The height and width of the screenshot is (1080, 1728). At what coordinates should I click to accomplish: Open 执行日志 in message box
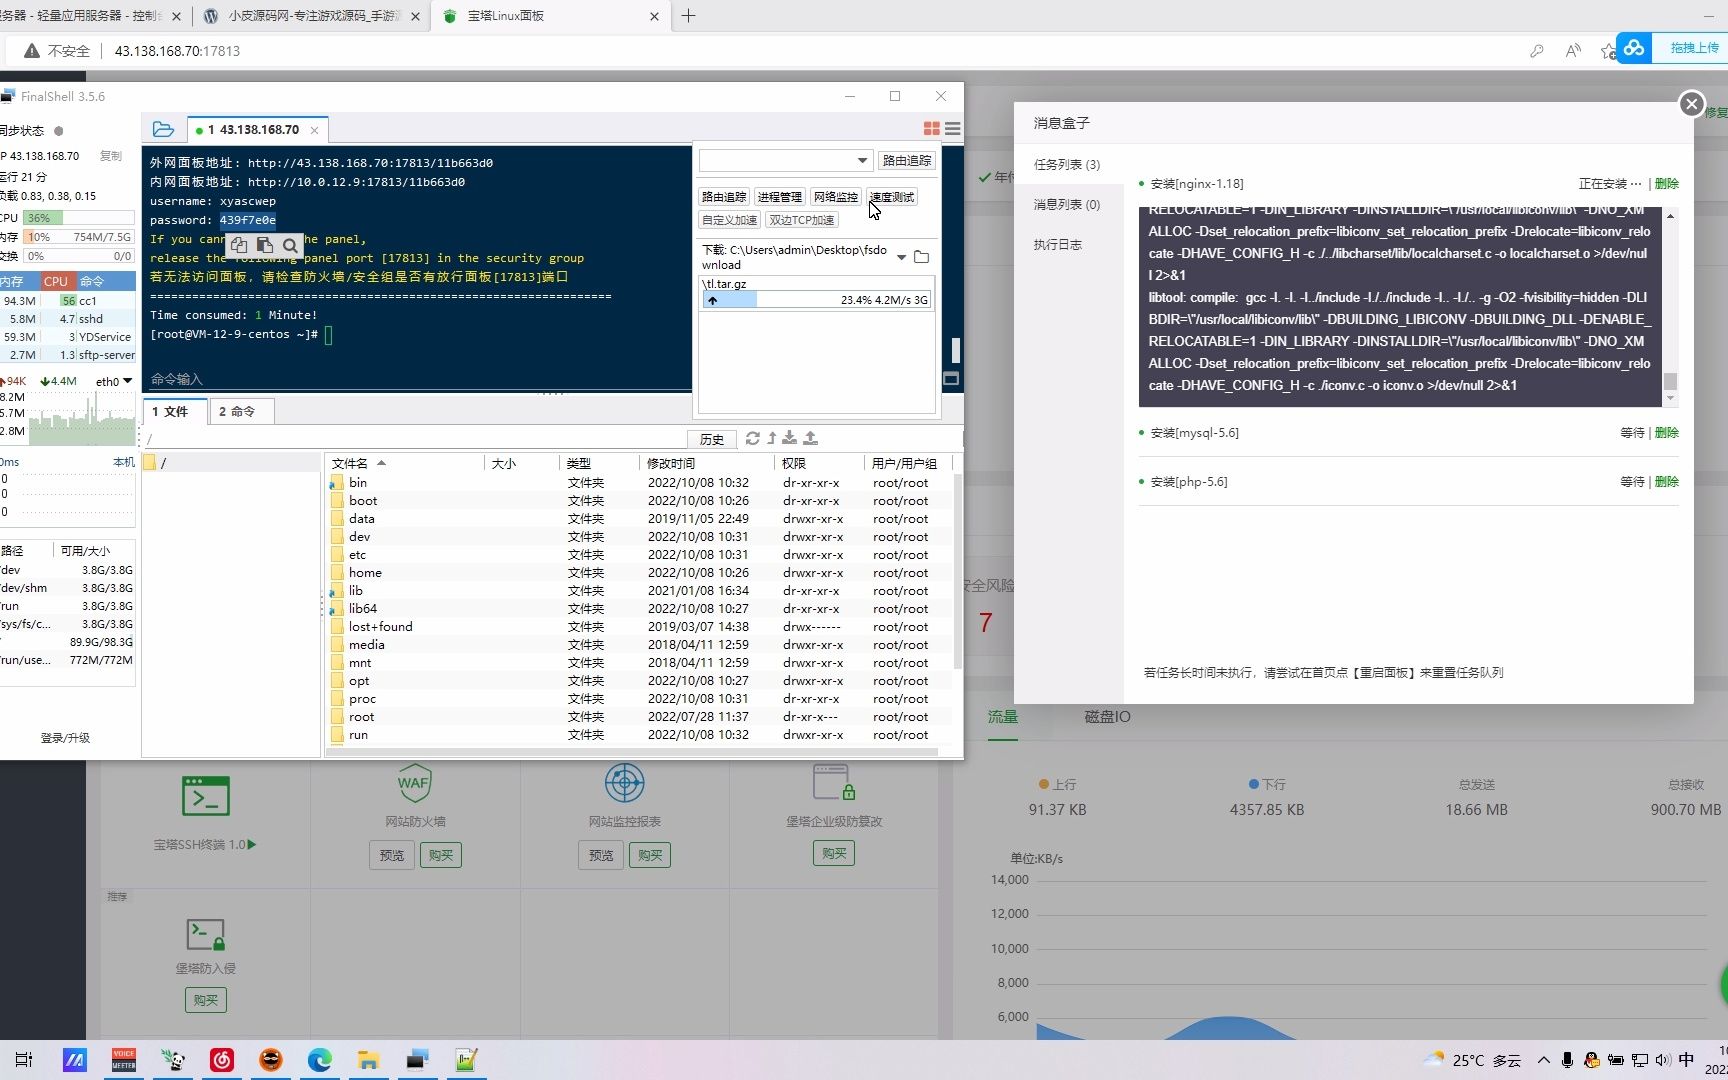[1058, 244]
